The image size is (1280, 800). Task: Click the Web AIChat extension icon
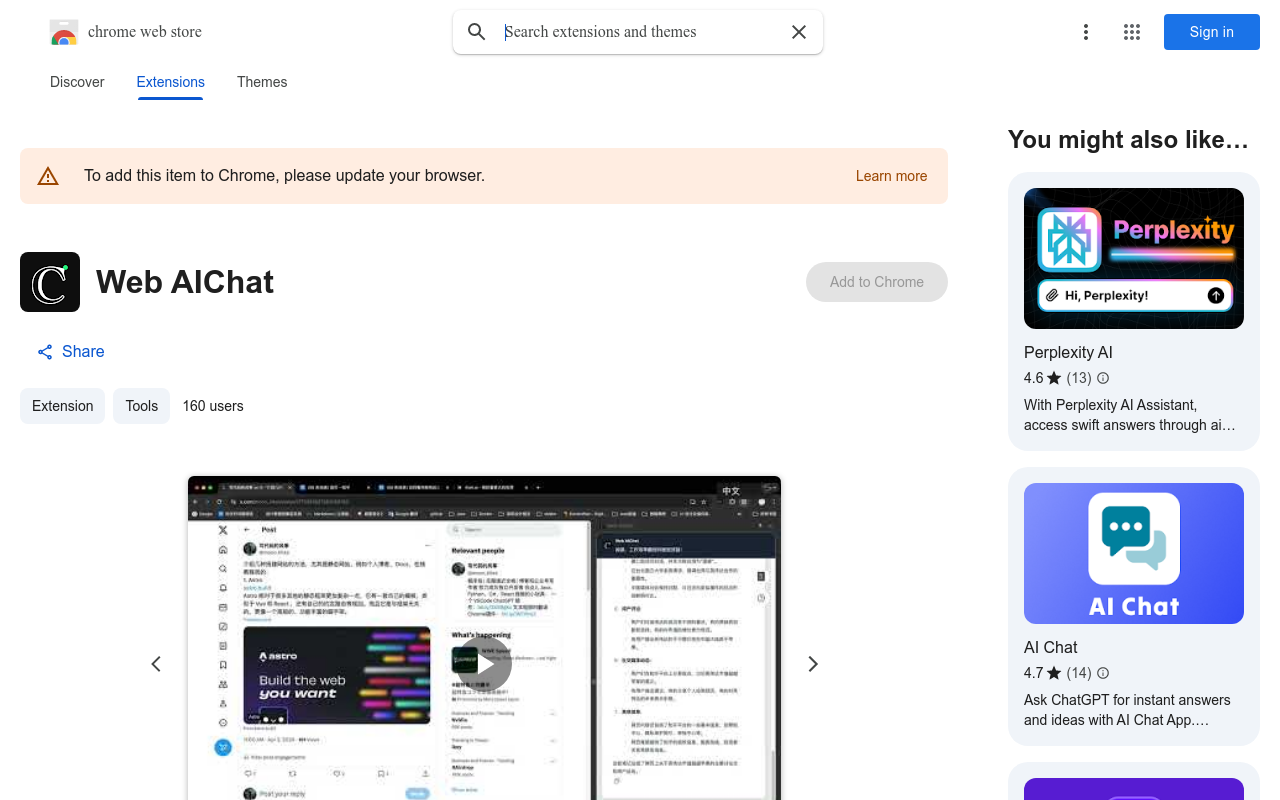pos(50,282)
